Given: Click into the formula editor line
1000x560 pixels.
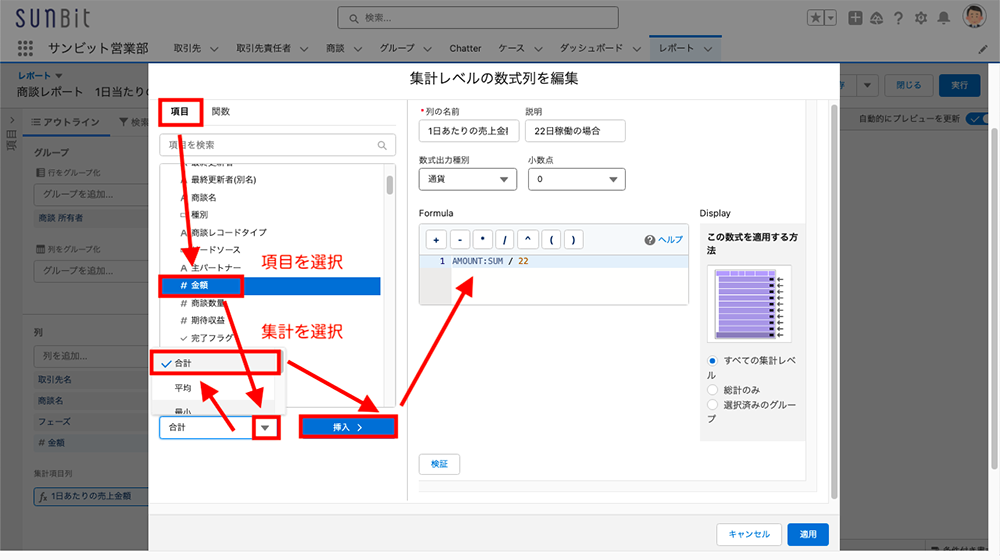Looking at the screenshot, I should pos(570,262).
